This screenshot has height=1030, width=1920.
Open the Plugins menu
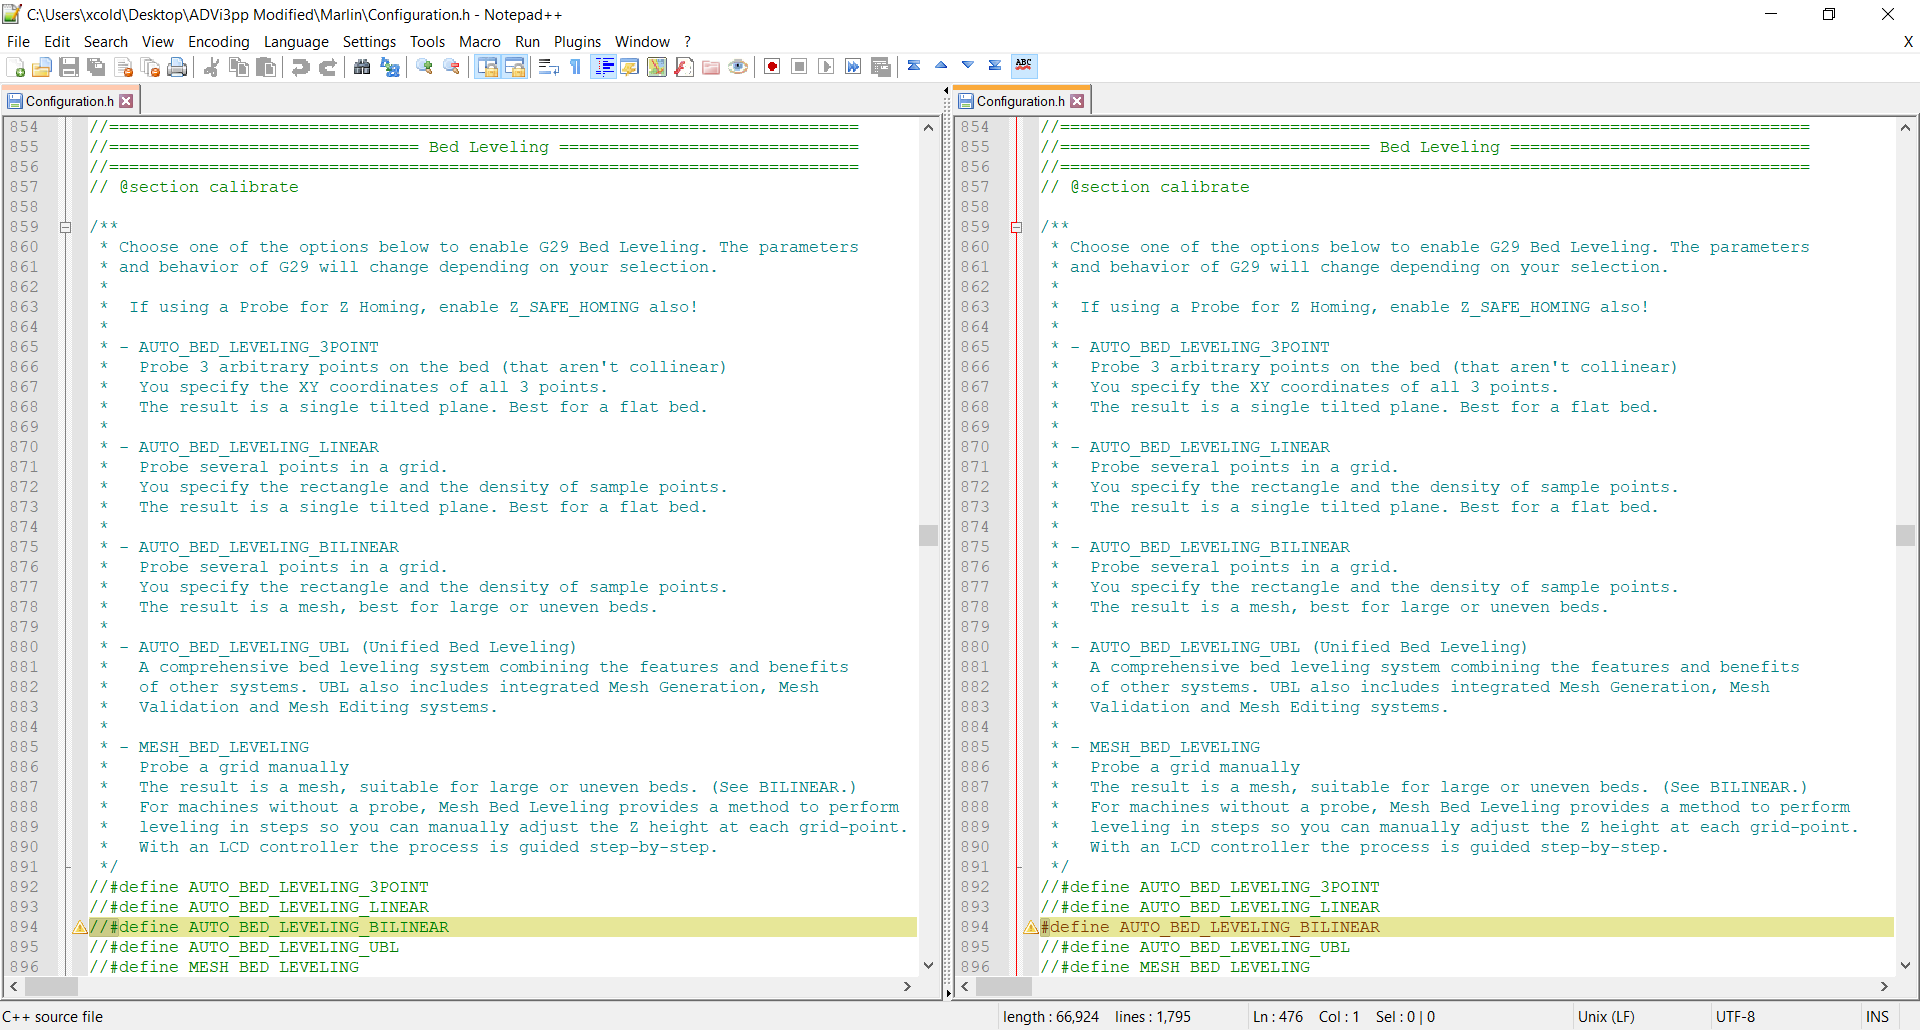578,42
